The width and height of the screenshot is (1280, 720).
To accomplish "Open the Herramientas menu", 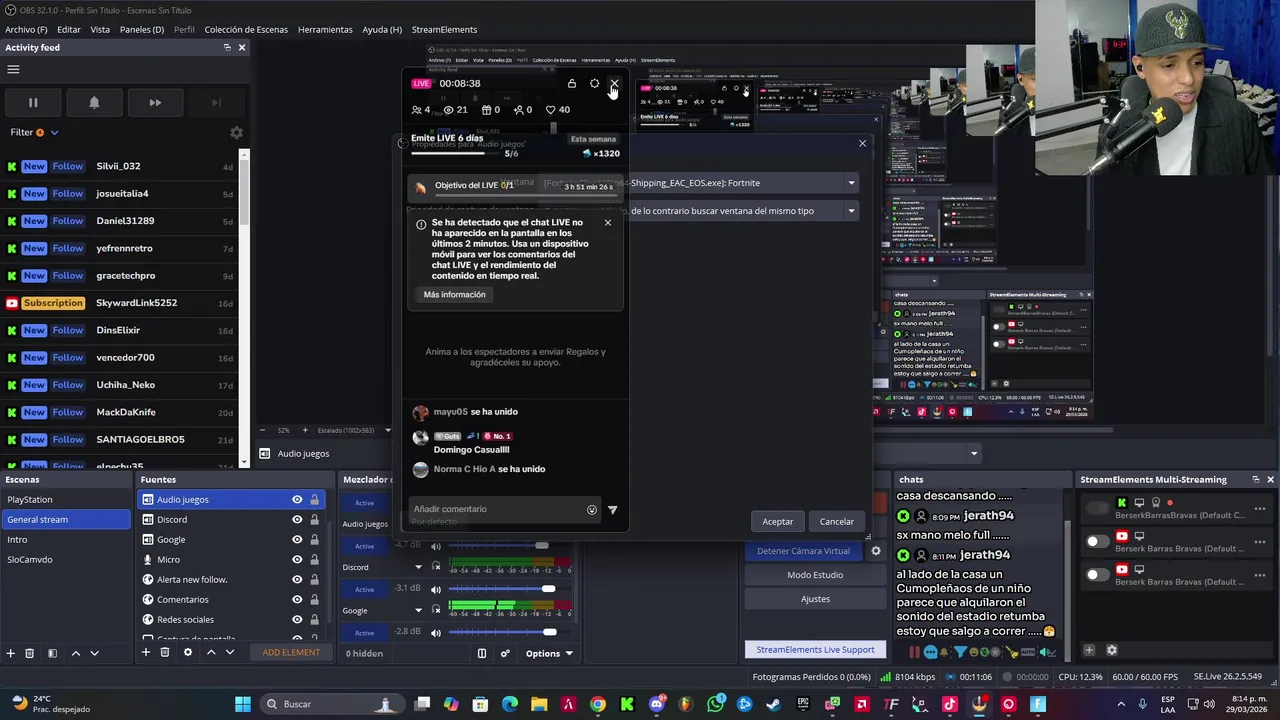I will [325, 29].
